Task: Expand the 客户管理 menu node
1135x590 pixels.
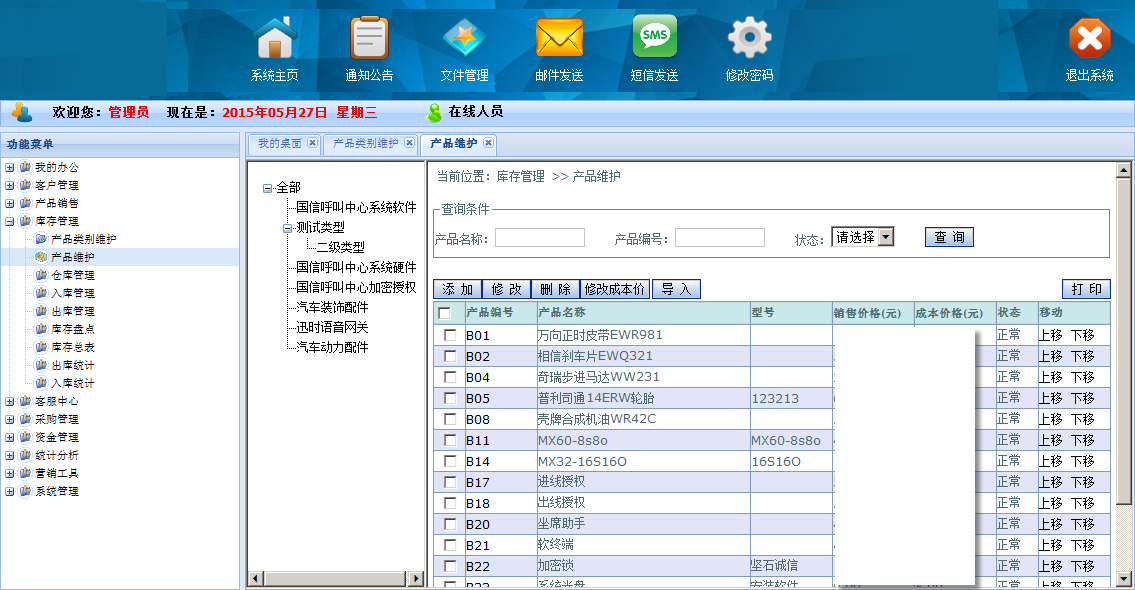Action: coord(10,185)
